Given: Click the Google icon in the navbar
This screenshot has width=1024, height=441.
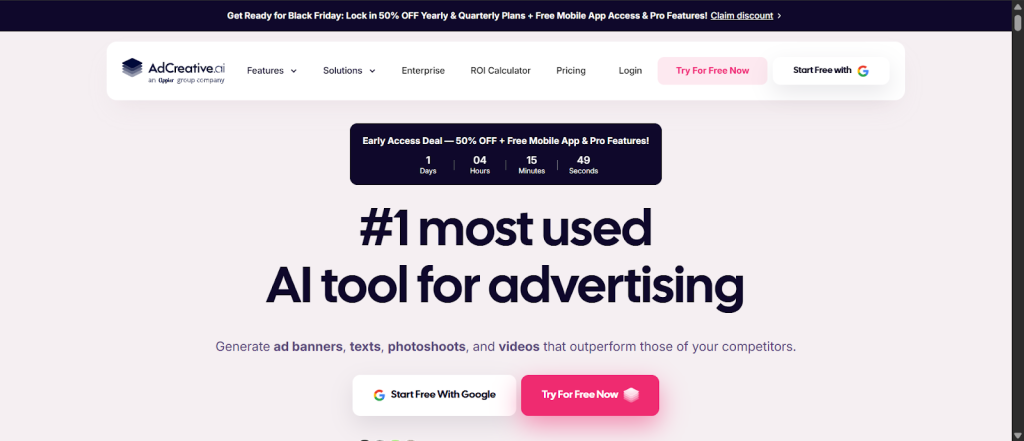Looking at the screenshot, I should (x=862, y=71).
